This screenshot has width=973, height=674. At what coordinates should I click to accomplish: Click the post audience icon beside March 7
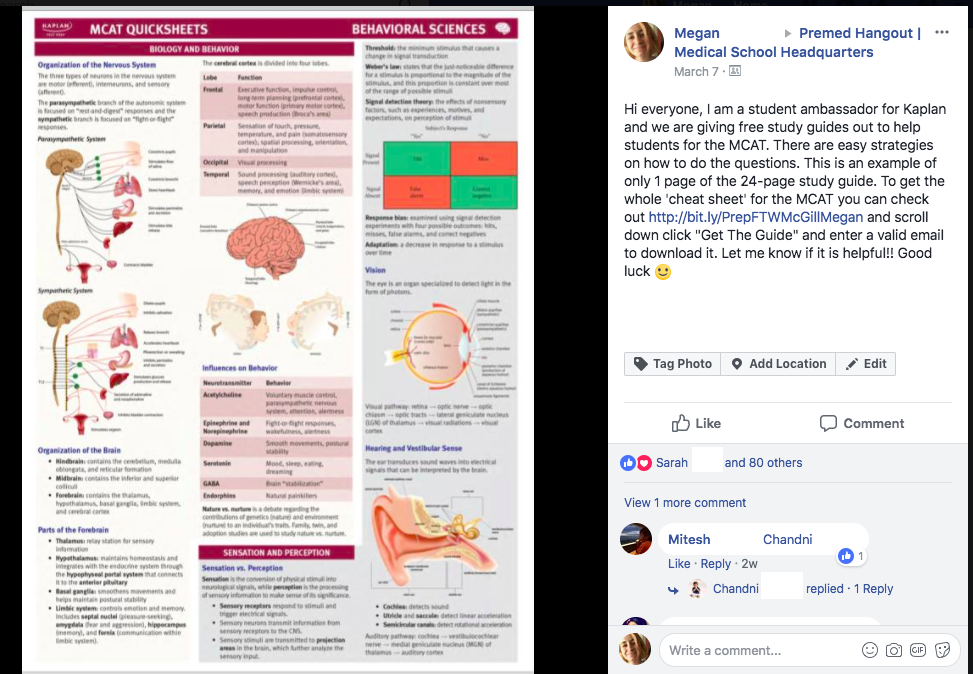tap(735, 71)
